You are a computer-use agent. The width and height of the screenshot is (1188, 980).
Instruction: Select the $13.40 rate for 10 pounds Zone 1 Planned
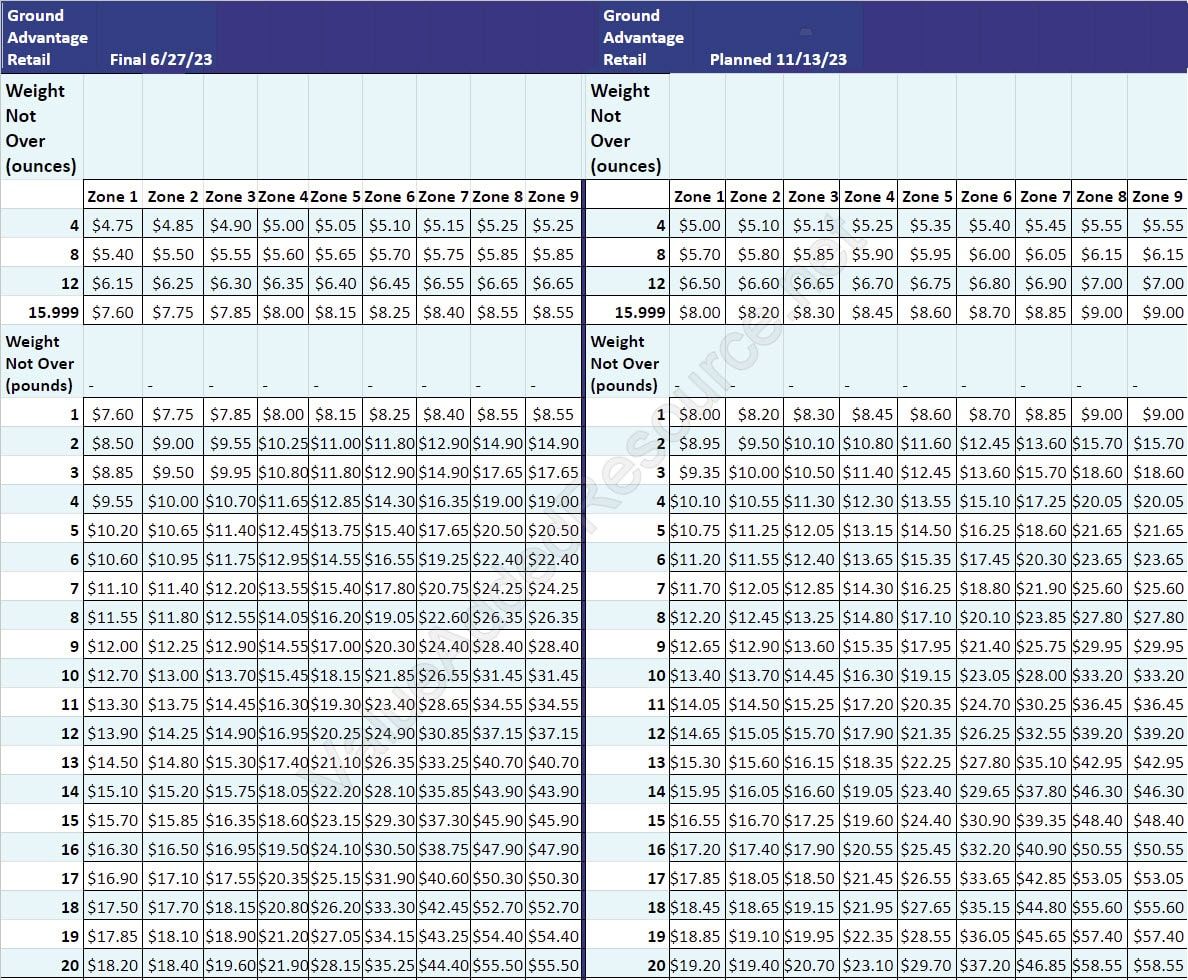tap(699, 675)
